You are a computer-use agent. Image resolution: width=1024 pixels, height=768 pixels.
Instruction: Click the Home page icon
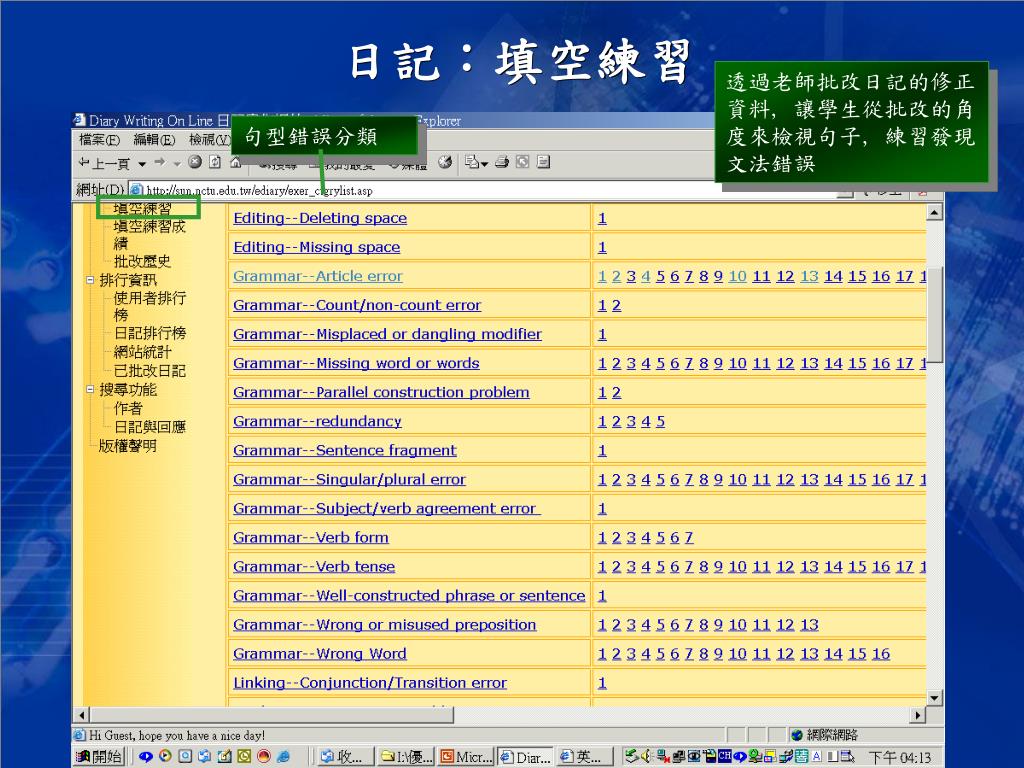[x=235, y=162]
